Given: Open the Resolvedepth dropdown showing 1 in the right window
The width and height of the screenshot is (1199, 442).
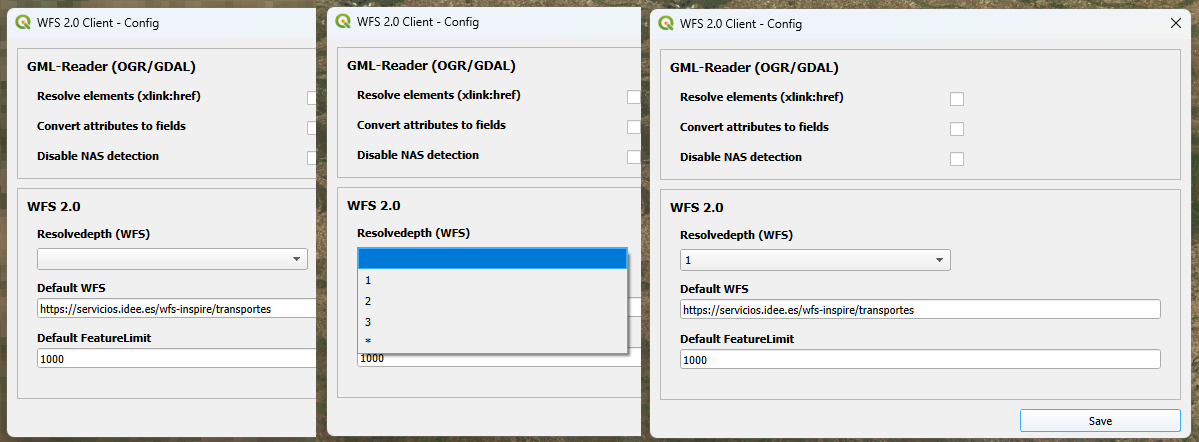Looking at the screenshot, I should (x=815, y=260).
